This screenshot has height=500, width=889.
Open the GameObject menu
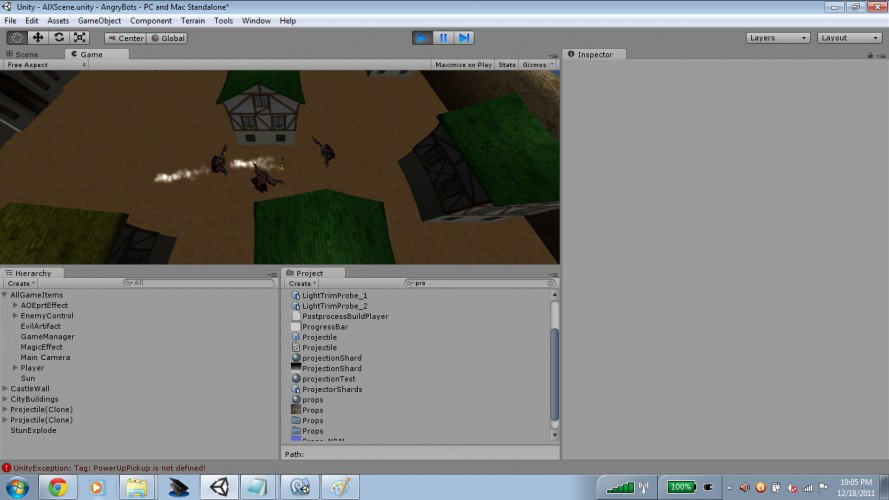[x=99, y=20]
